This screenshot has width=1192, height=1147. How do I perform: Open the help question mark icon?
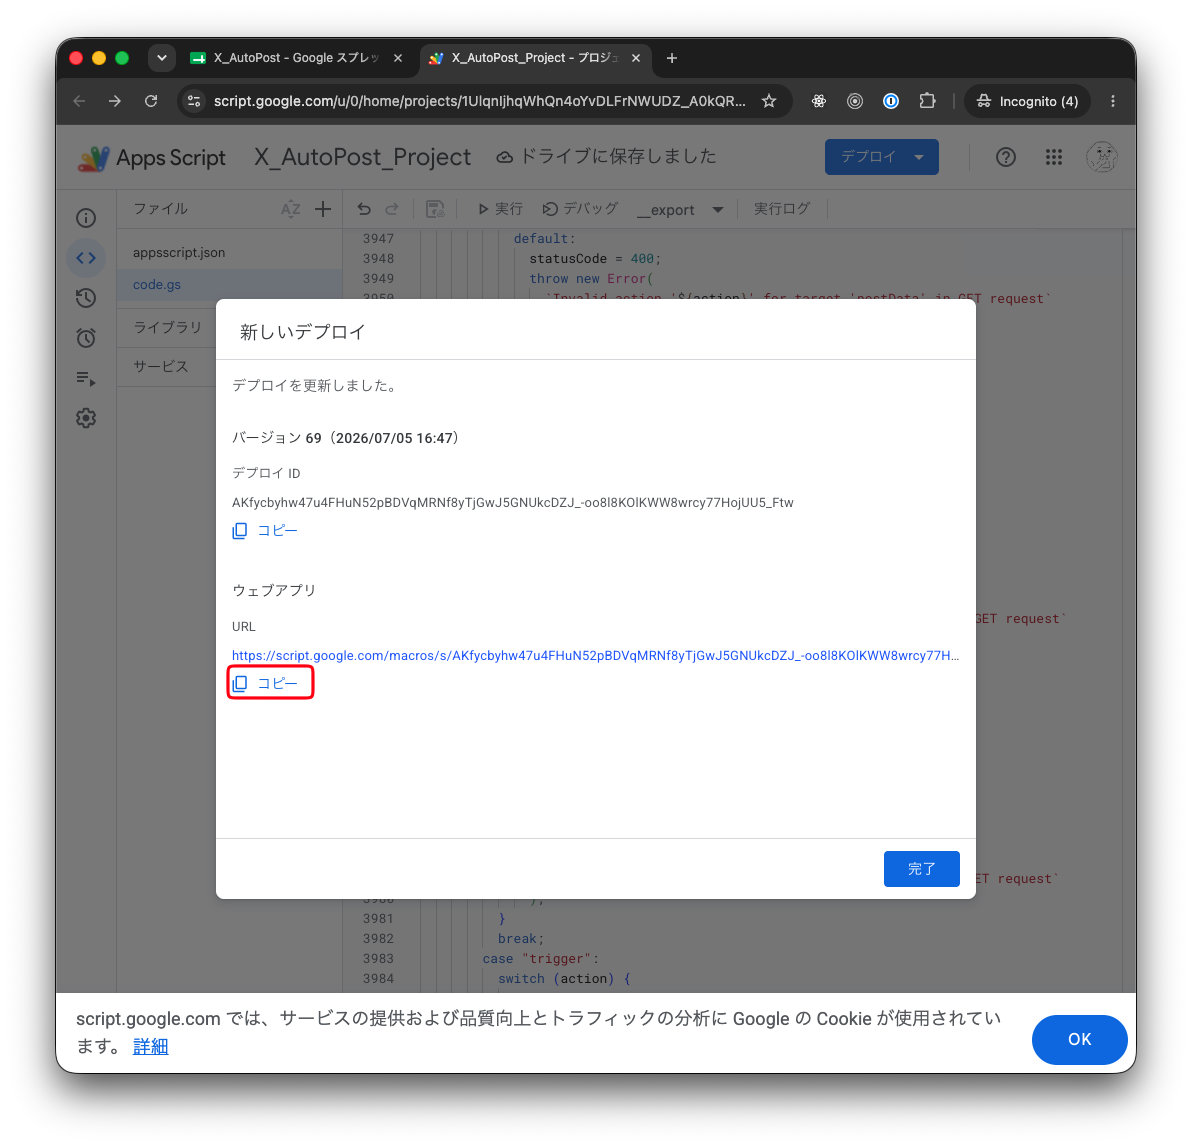pos(1005,157)
